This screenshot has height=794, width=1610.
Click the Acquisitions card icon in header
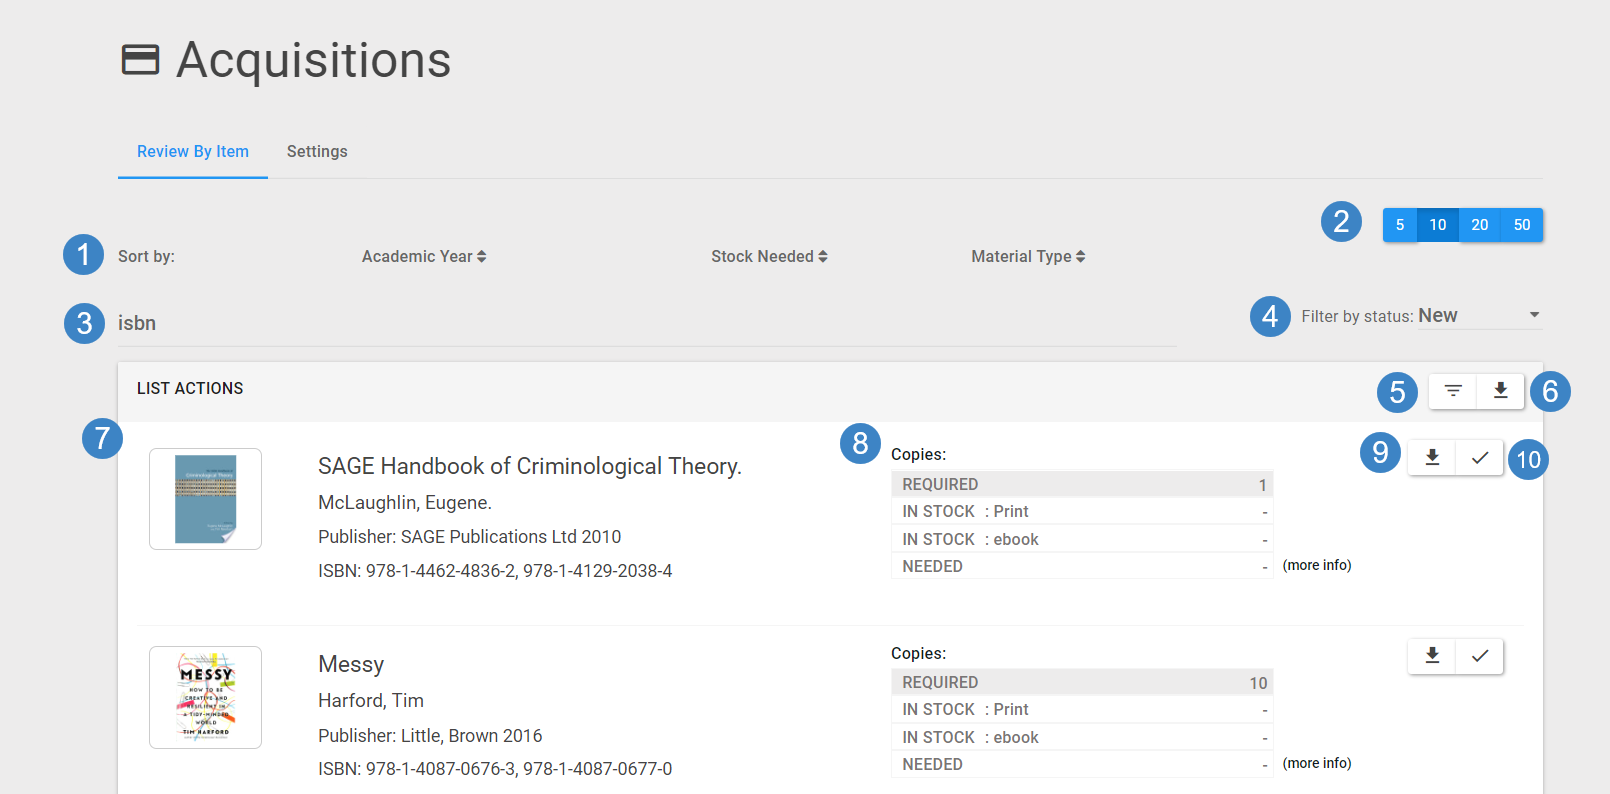(x=140, y=60)
